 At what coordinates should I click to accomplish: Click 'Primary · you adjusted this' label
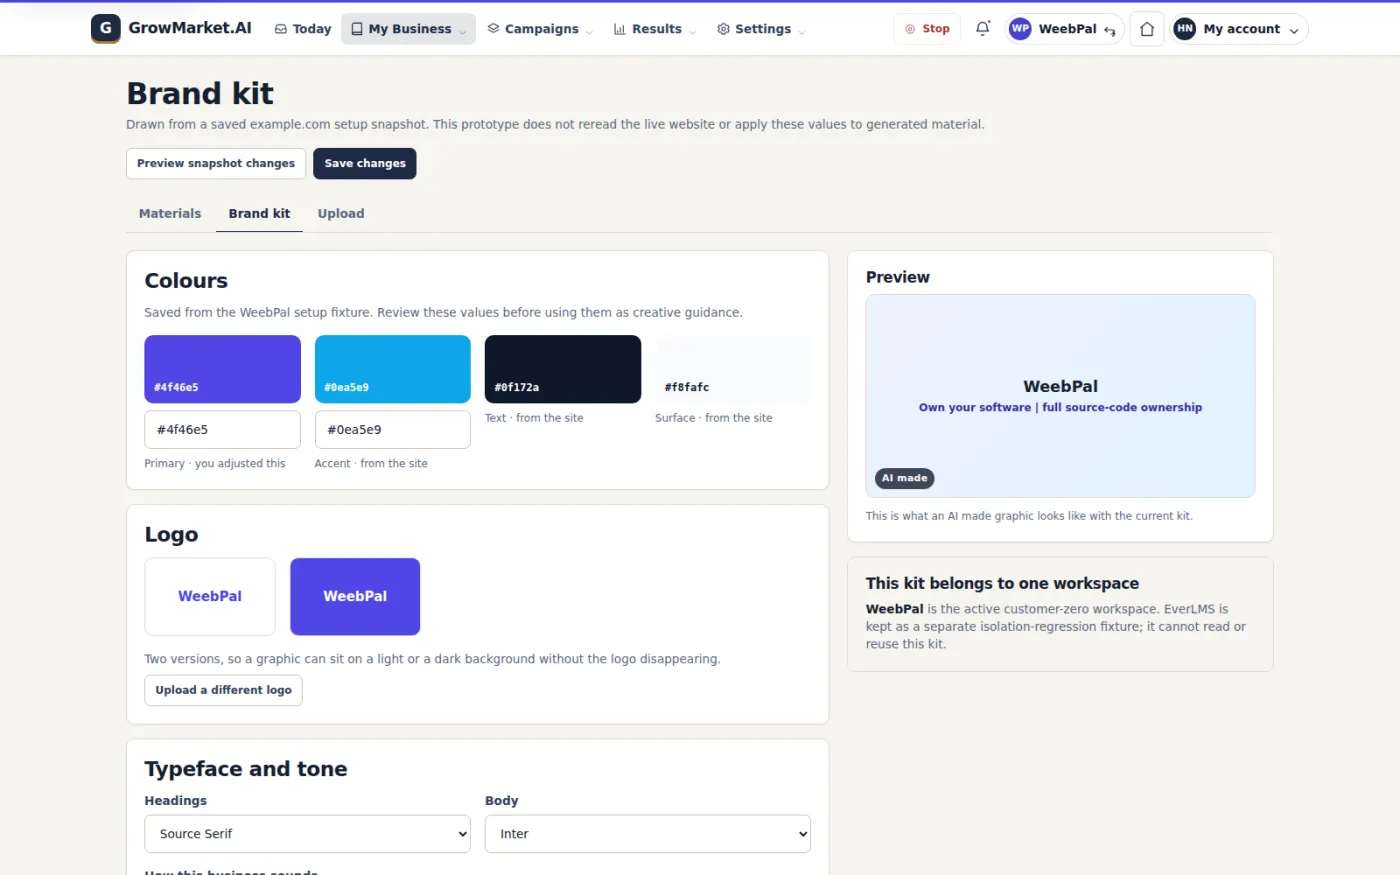tap(215, 463)
